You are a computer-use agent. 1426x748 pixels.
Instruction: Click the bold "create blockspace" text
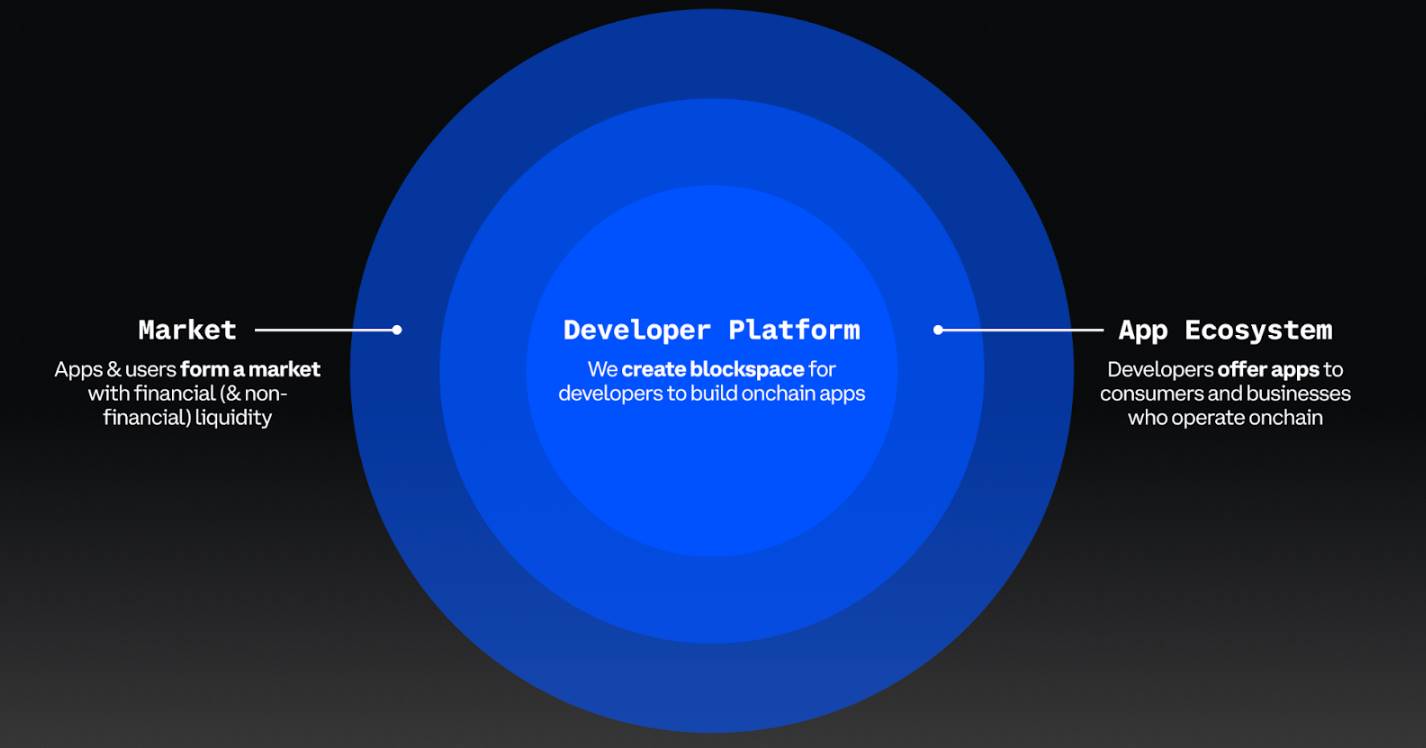tap(713, 370)
